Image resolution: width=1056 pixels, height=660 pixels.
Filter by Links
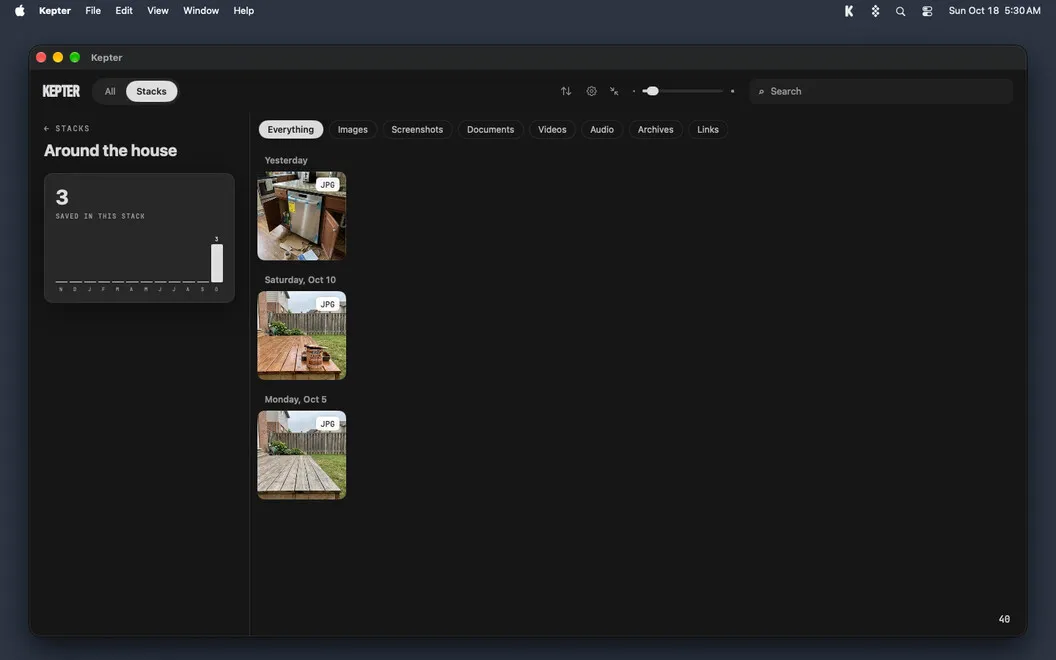pos(708,129)
